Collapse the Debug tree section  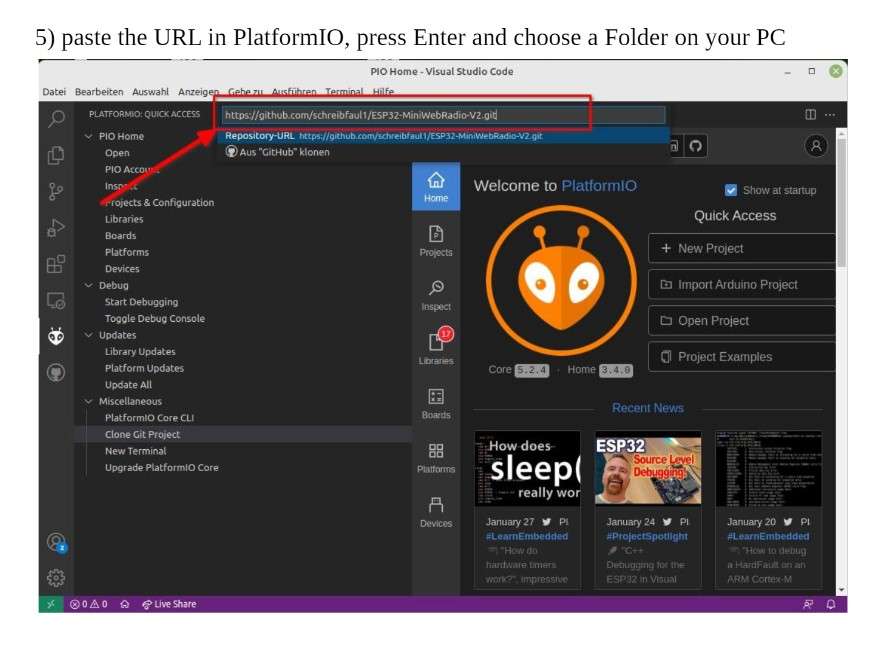(89, 285)
